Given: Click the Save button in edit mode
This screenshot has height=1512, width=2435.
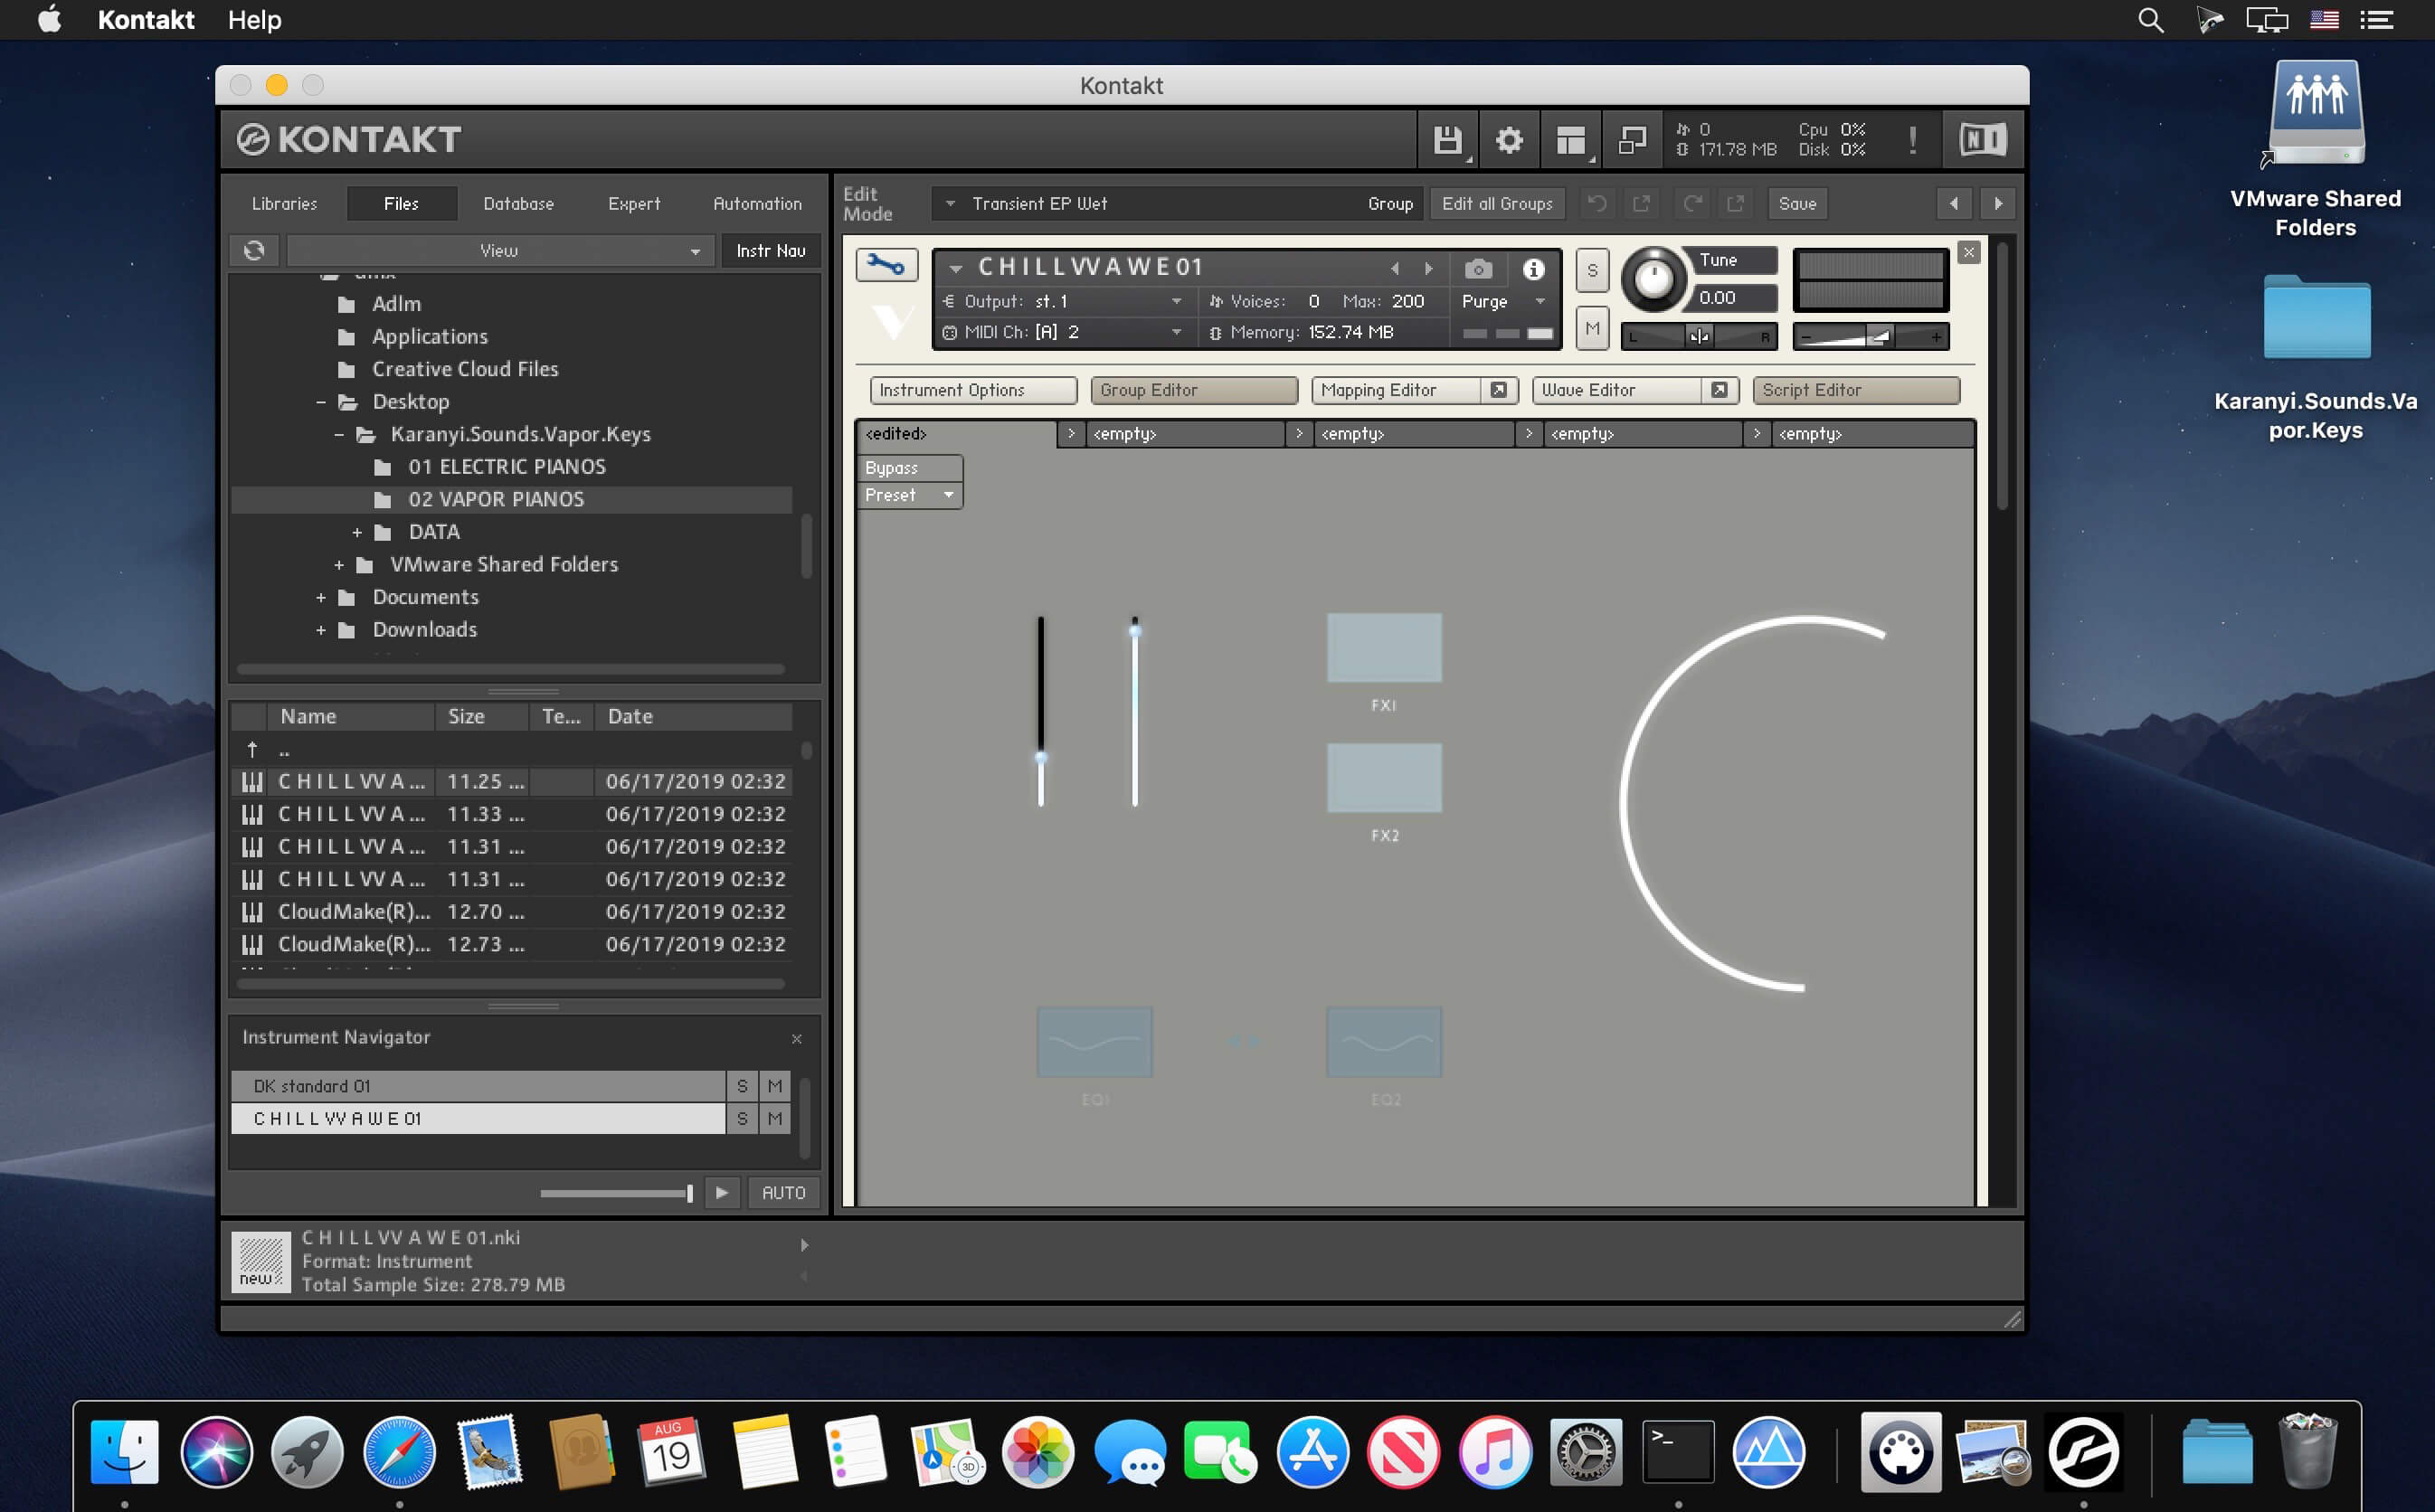Looking at the screenshot, I should [x=1797, y=204].
